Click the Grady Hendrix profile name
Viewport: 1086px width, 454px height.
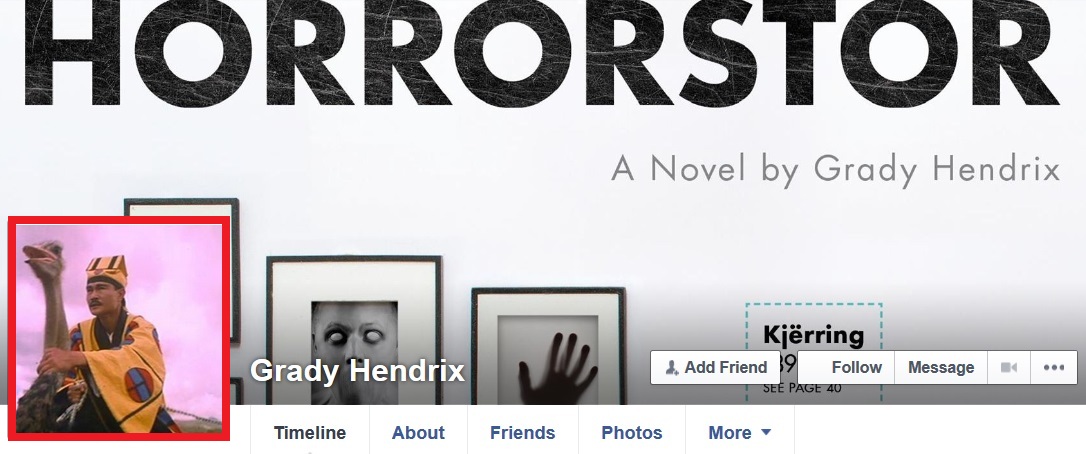tap(357, 370)
